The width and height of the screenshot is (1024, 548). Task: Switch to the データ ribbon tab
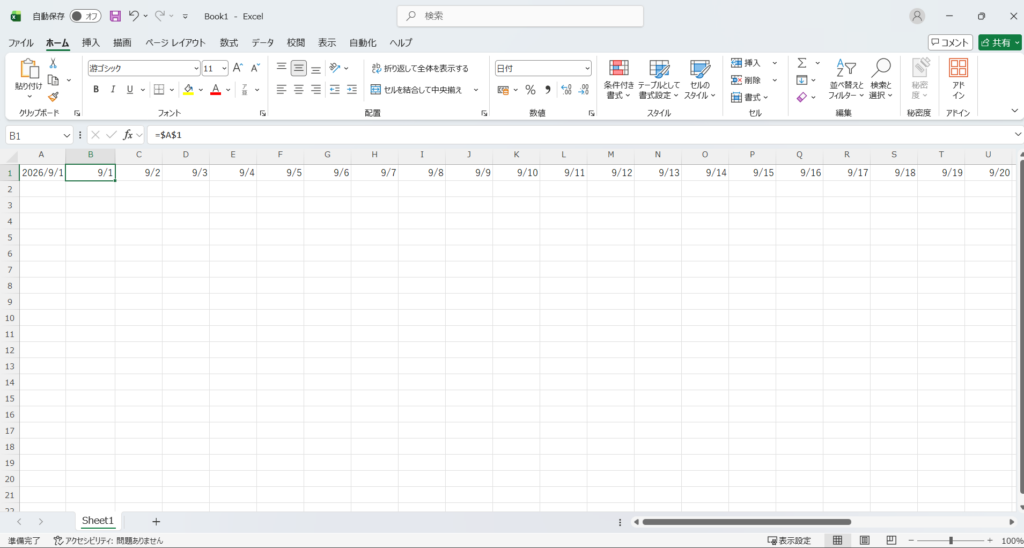(263, 42)
